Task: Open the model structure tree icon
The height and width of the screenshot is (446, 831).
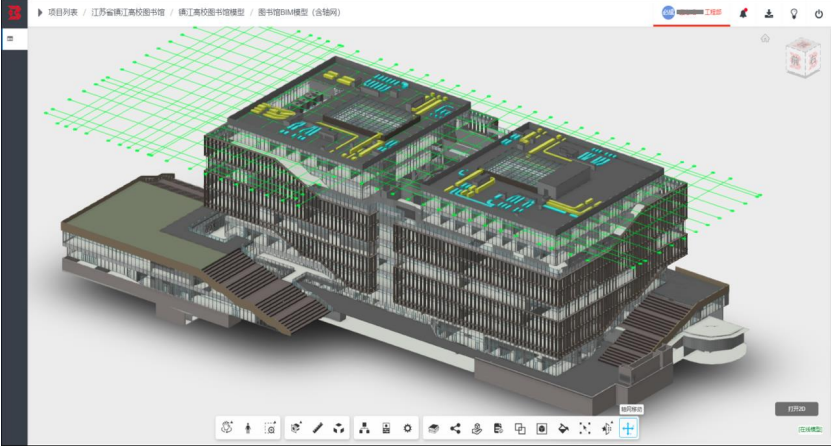Action: pos(365,428)
